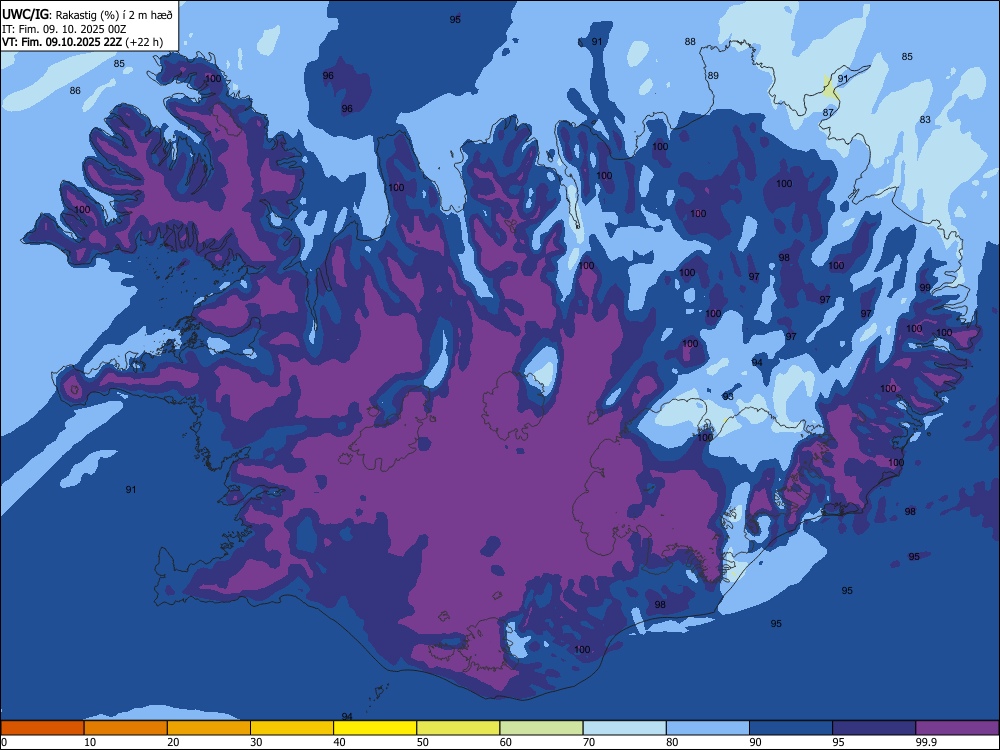Click the map value '93' in the eastern highlands
Viewport: 1000px width, 750px height.
coord(728,397)
